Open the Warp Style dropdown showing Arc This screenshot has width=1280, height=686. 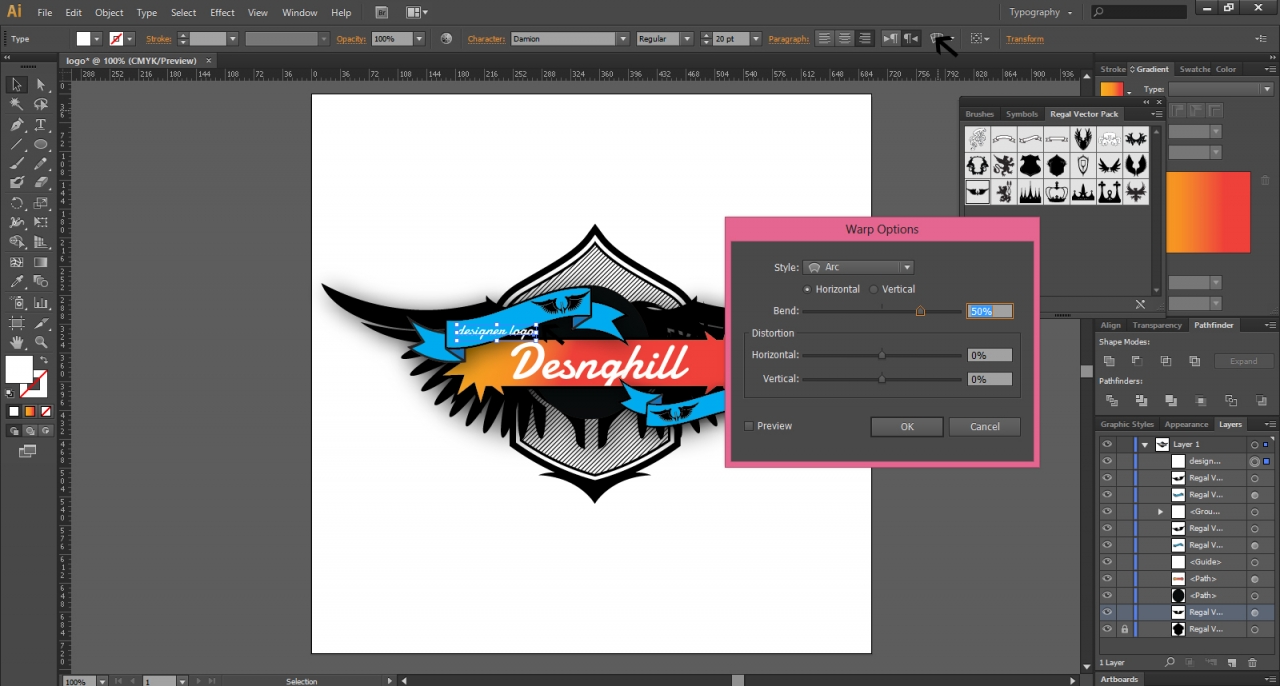tap(859, 267)
